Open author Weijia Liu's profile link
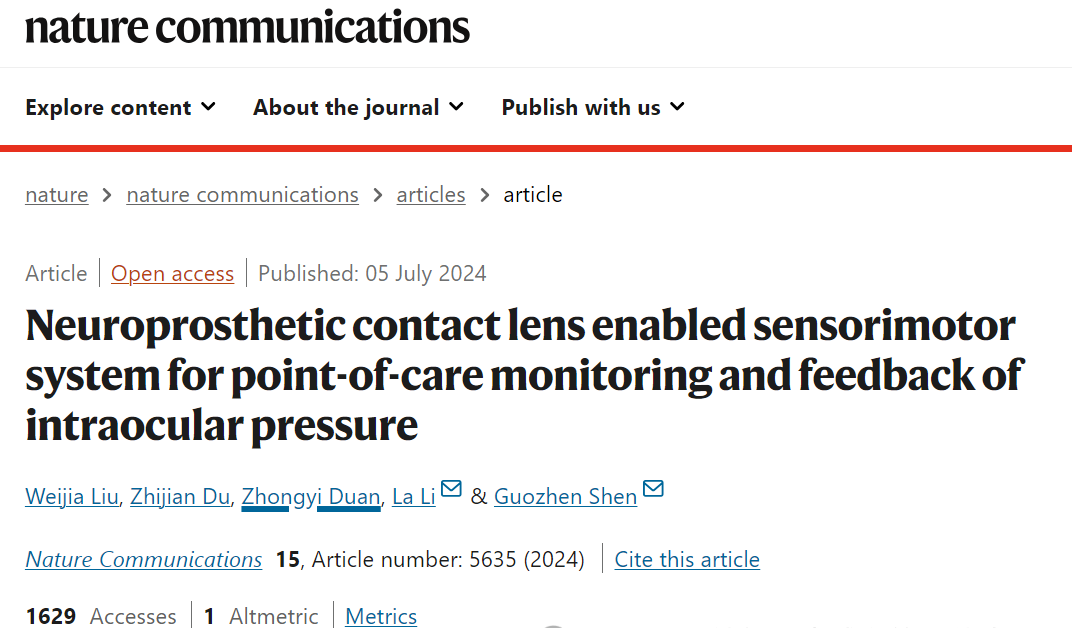Viewport: 1072px width, 628px height. coord(71,496)
